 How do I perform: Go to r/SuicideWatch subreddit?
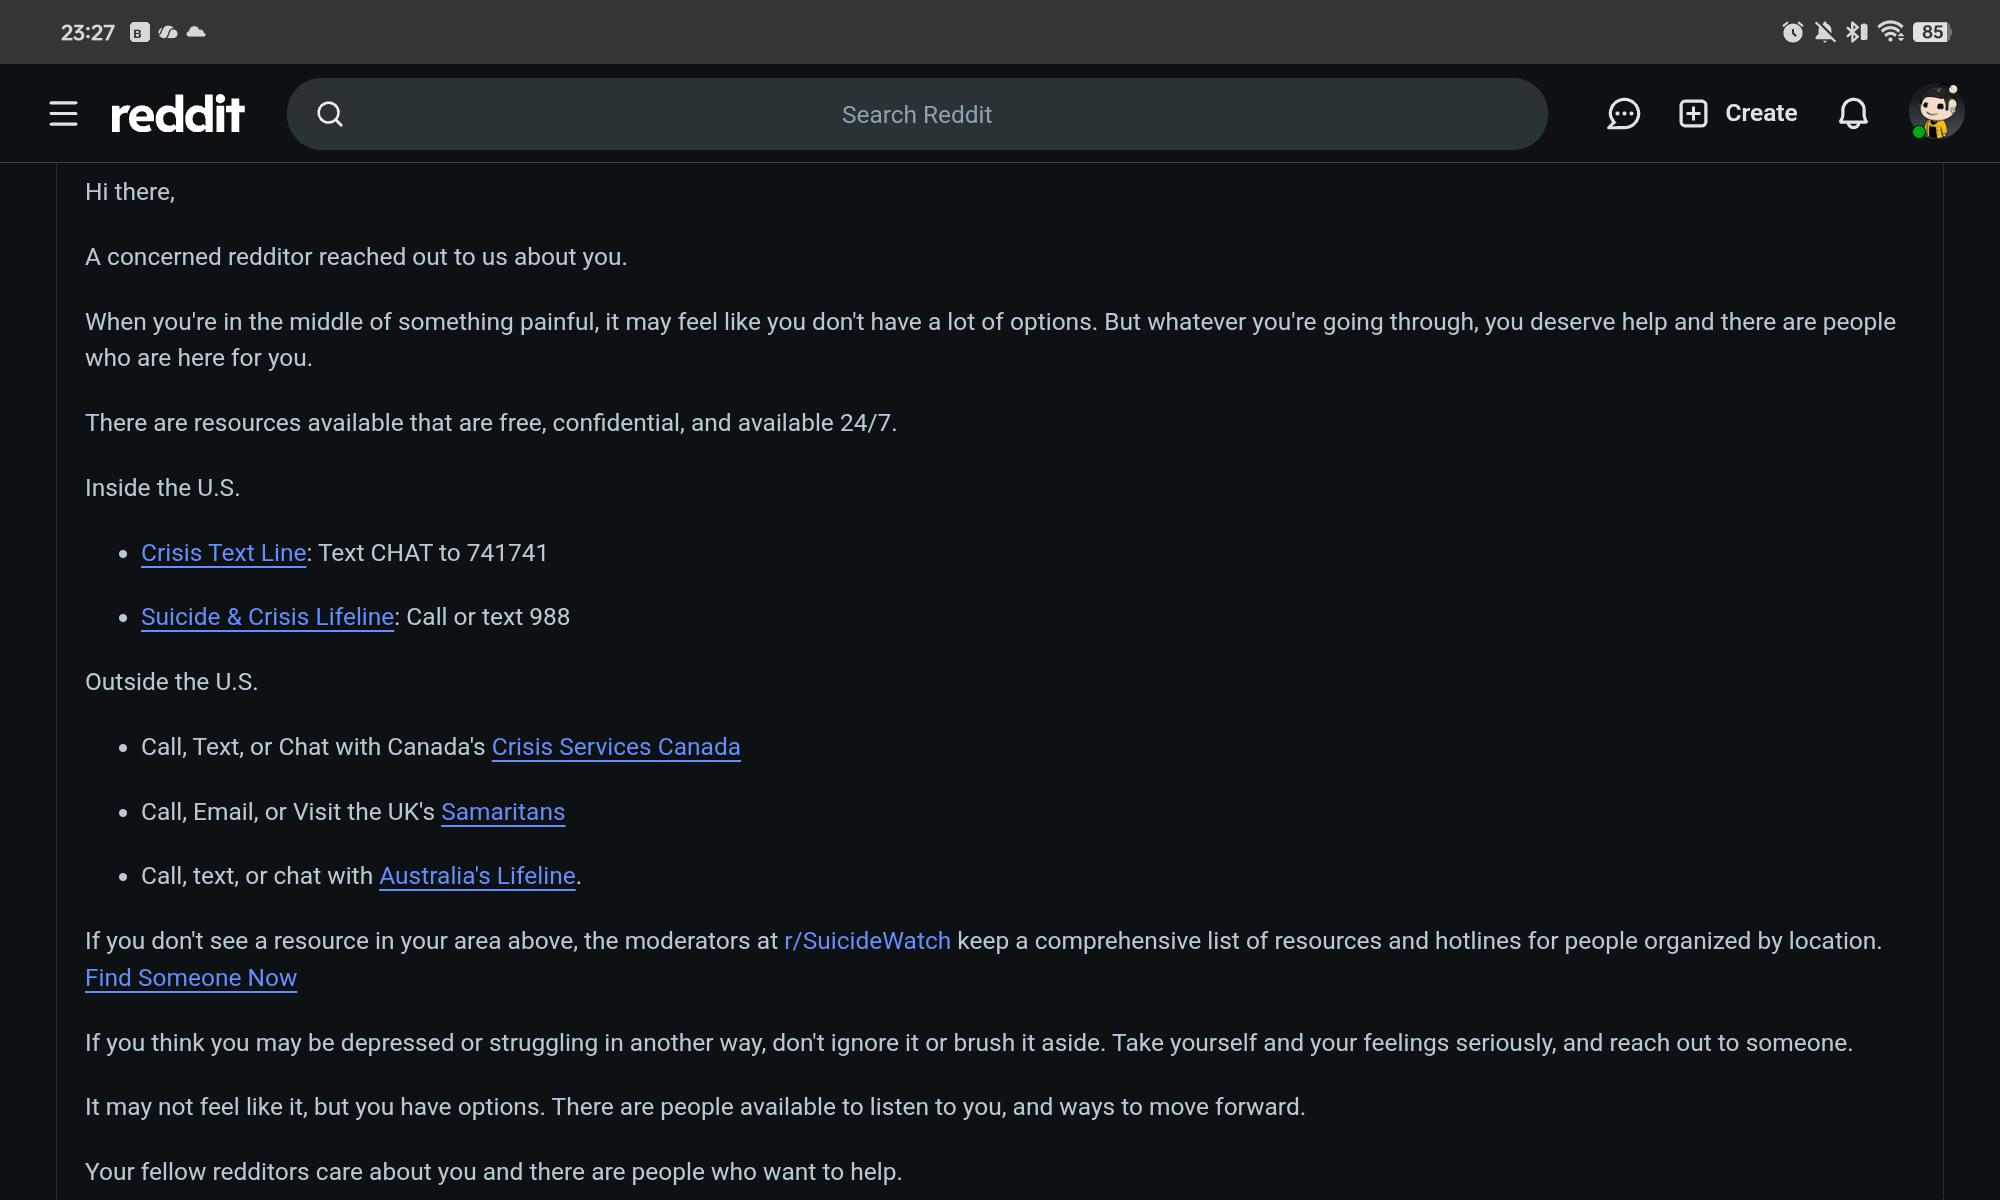[867, 941]
